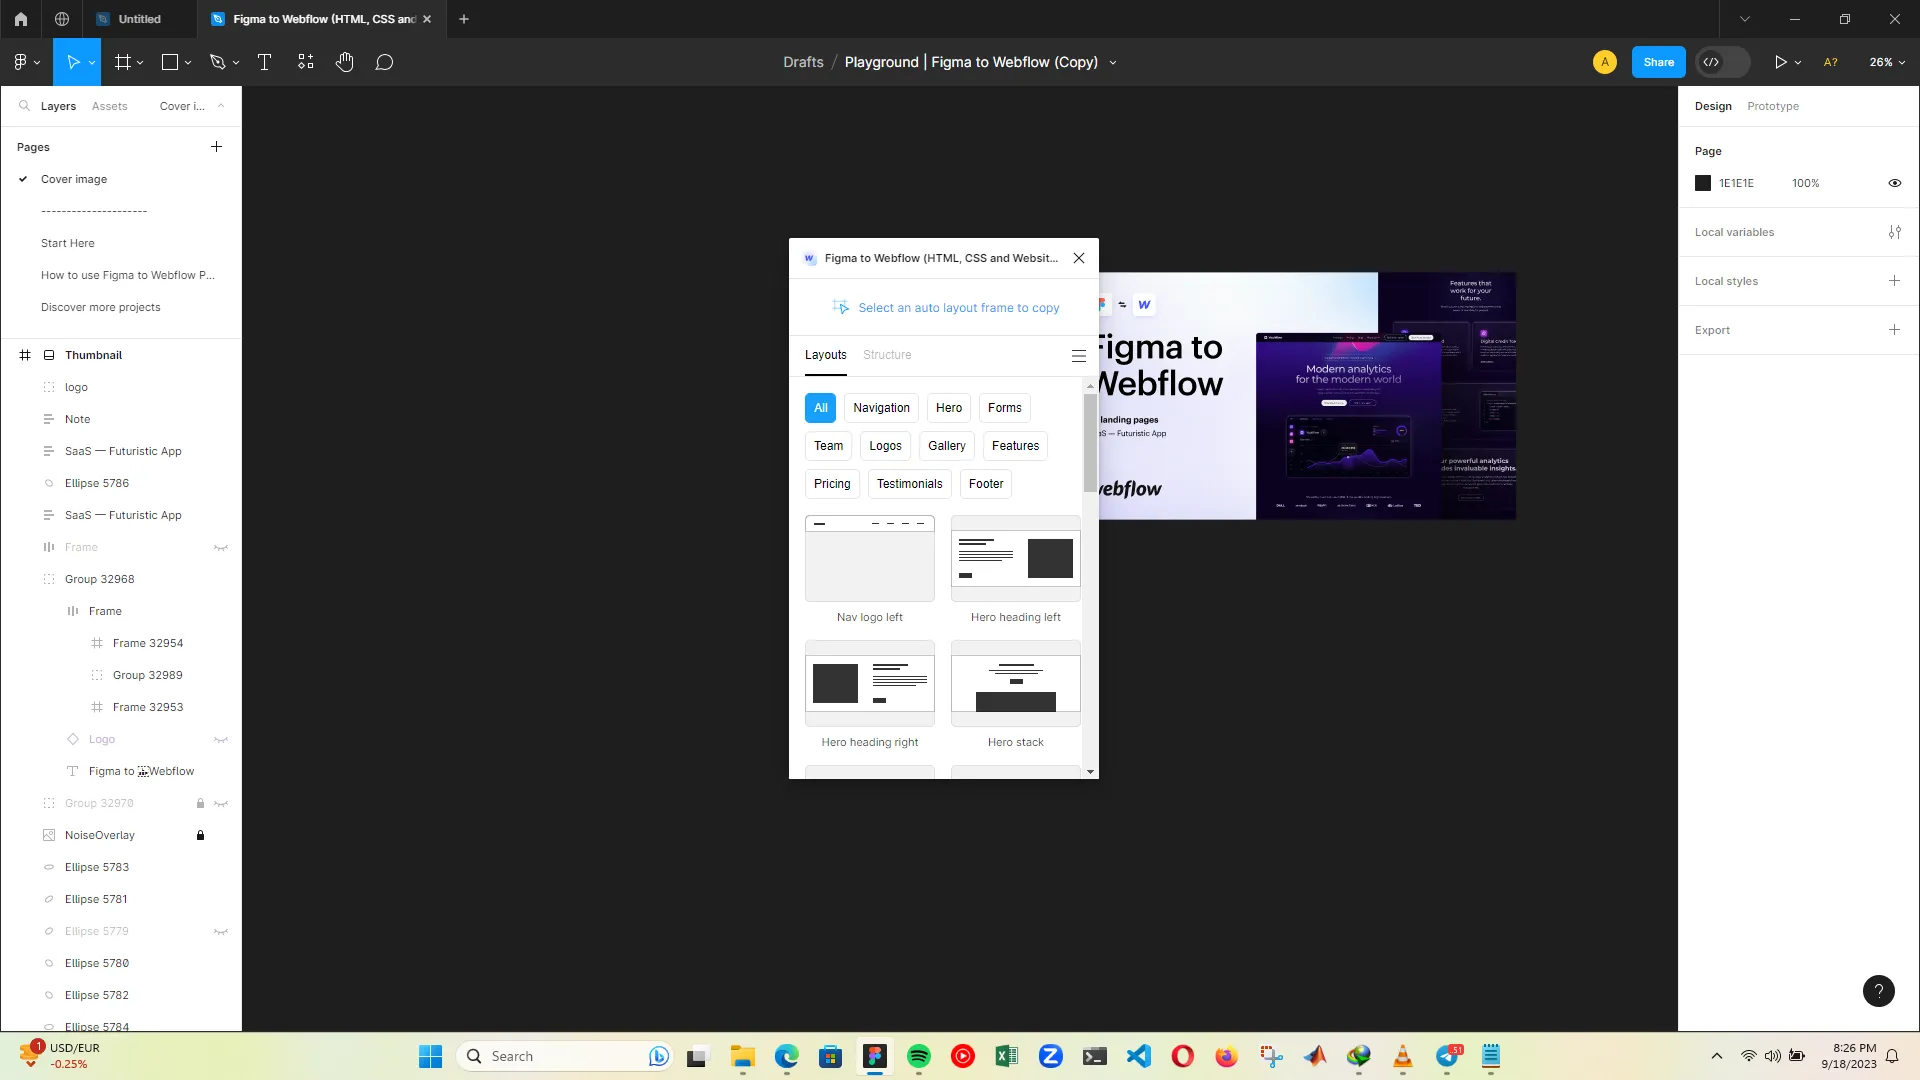The width and height of the screenshot is (1920, 1080).
Task: Click the blue Share button
Action: 1658,62
